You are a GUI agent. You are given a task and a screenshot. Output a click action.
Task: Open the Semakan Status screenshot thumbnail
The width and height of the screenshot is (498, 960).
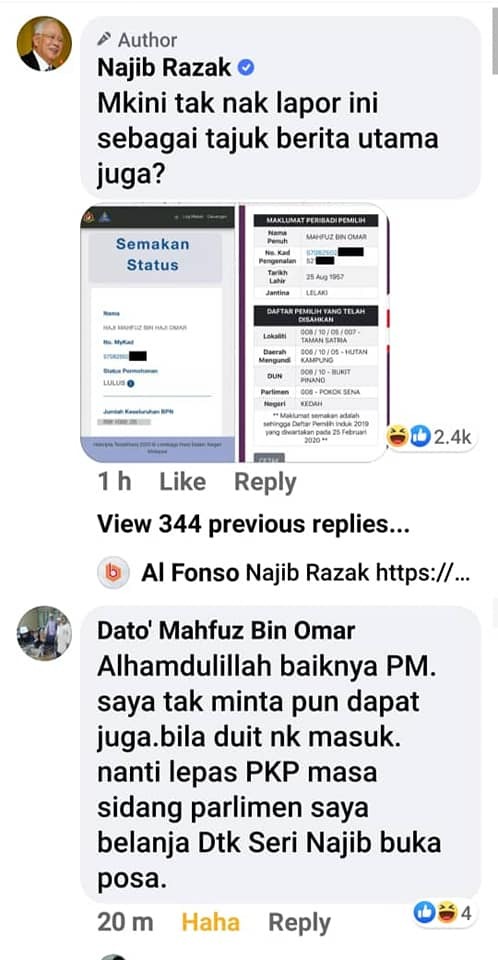158,332
